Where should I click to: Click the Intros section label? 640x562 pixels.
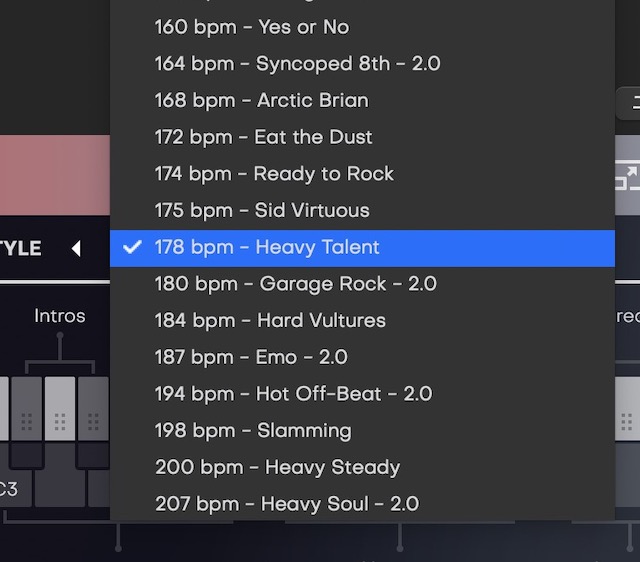coord(59,316)
